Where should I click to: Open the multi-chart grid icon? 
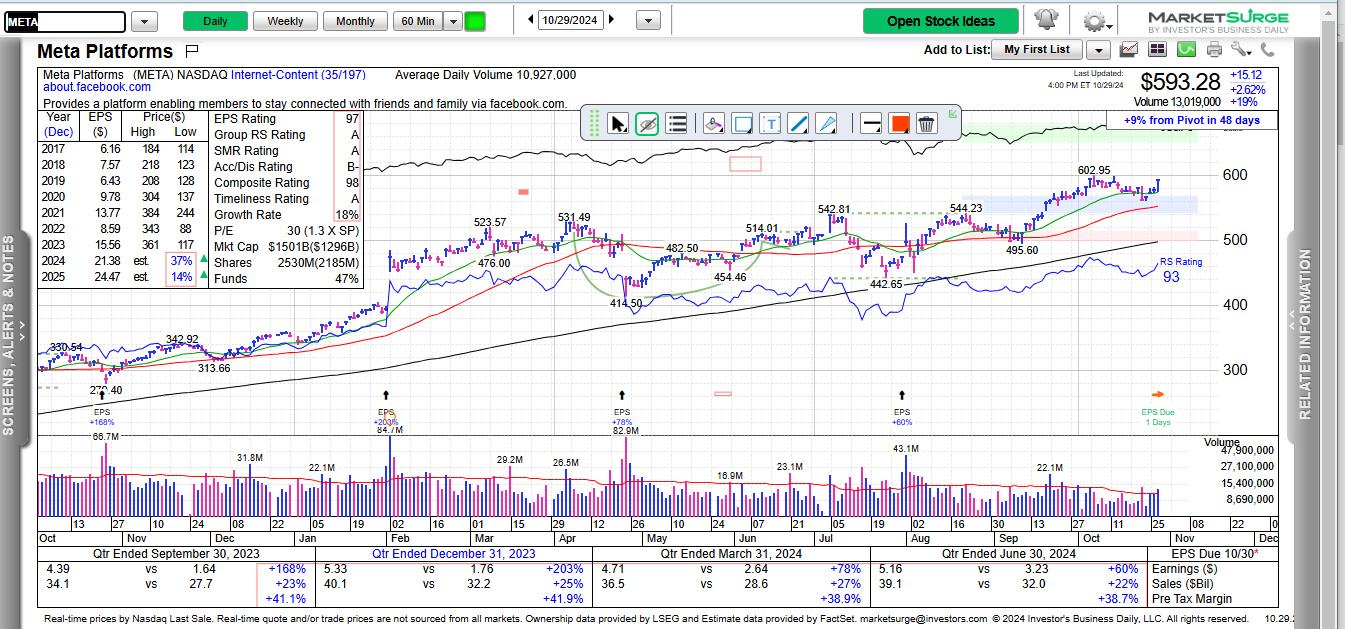coord(1159,49)
